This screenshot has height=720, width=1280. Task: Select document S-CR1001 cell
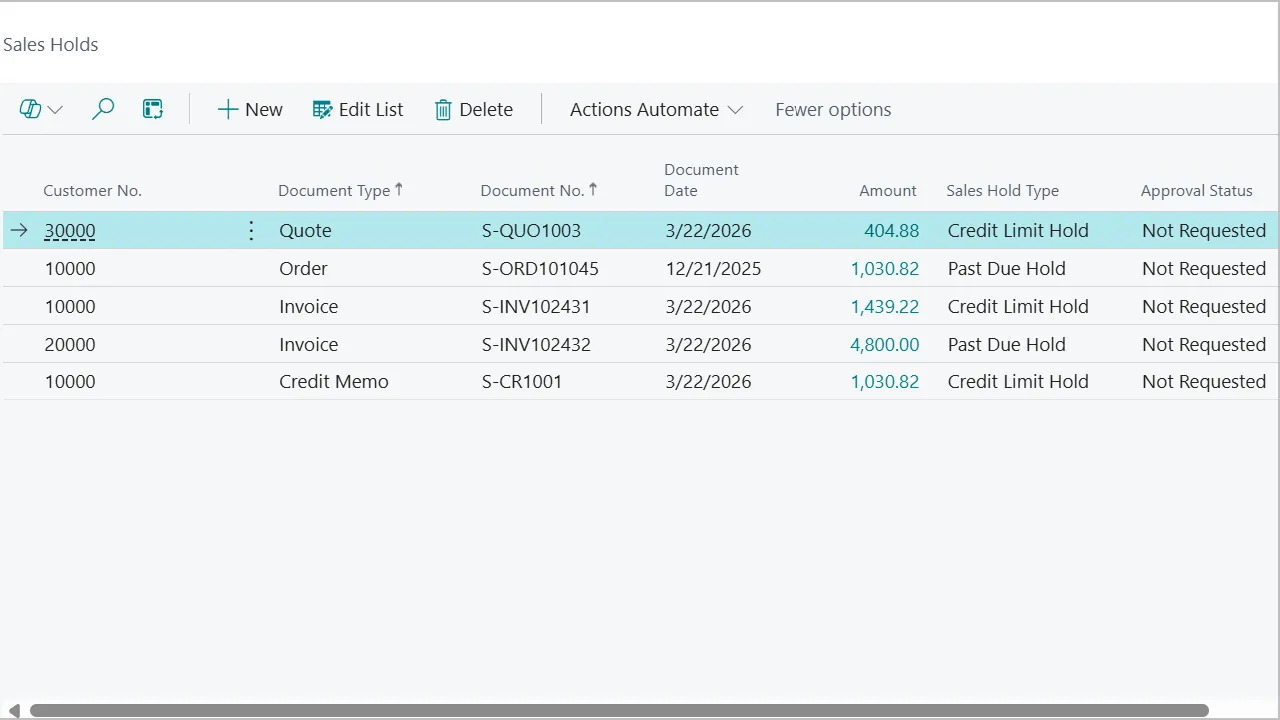[522, 382]
